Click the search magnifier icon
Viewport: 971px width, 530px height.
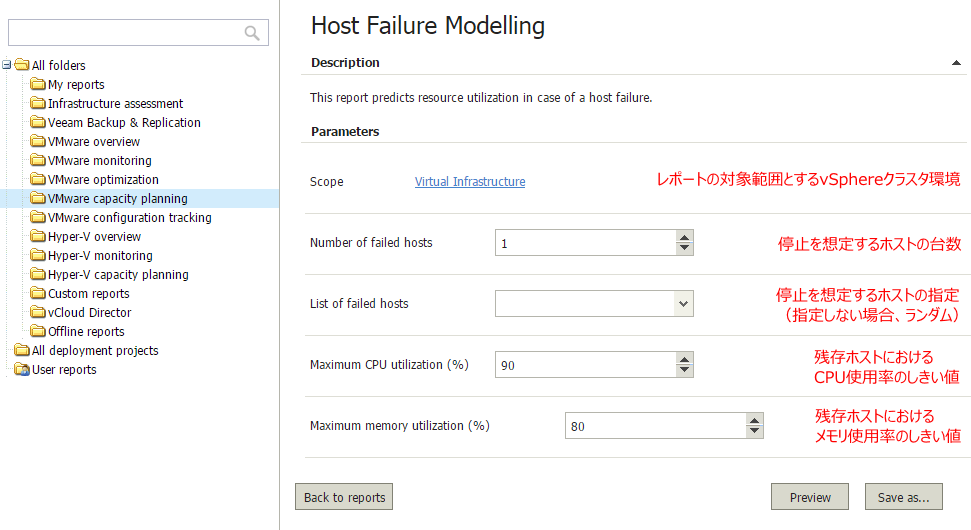click(251, 33)
